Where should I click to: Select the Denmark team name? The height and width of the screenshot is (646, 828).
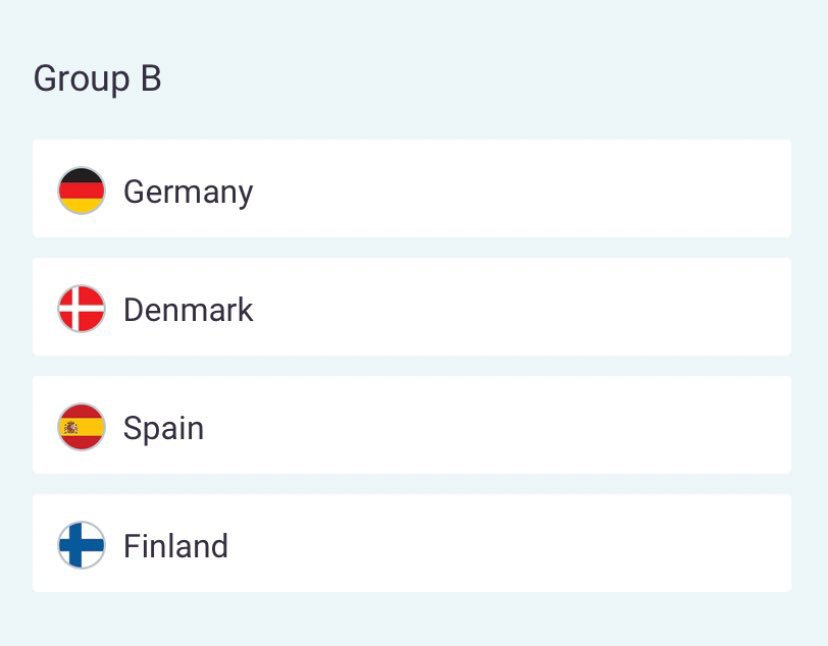[x=188, y=309]
